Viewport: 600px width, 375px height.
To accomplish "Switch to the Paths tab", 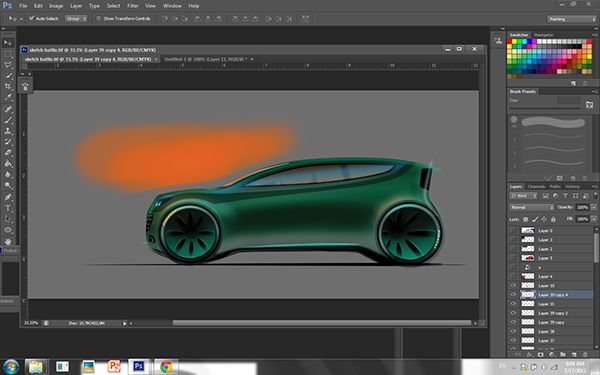I will tap(555, 187).
